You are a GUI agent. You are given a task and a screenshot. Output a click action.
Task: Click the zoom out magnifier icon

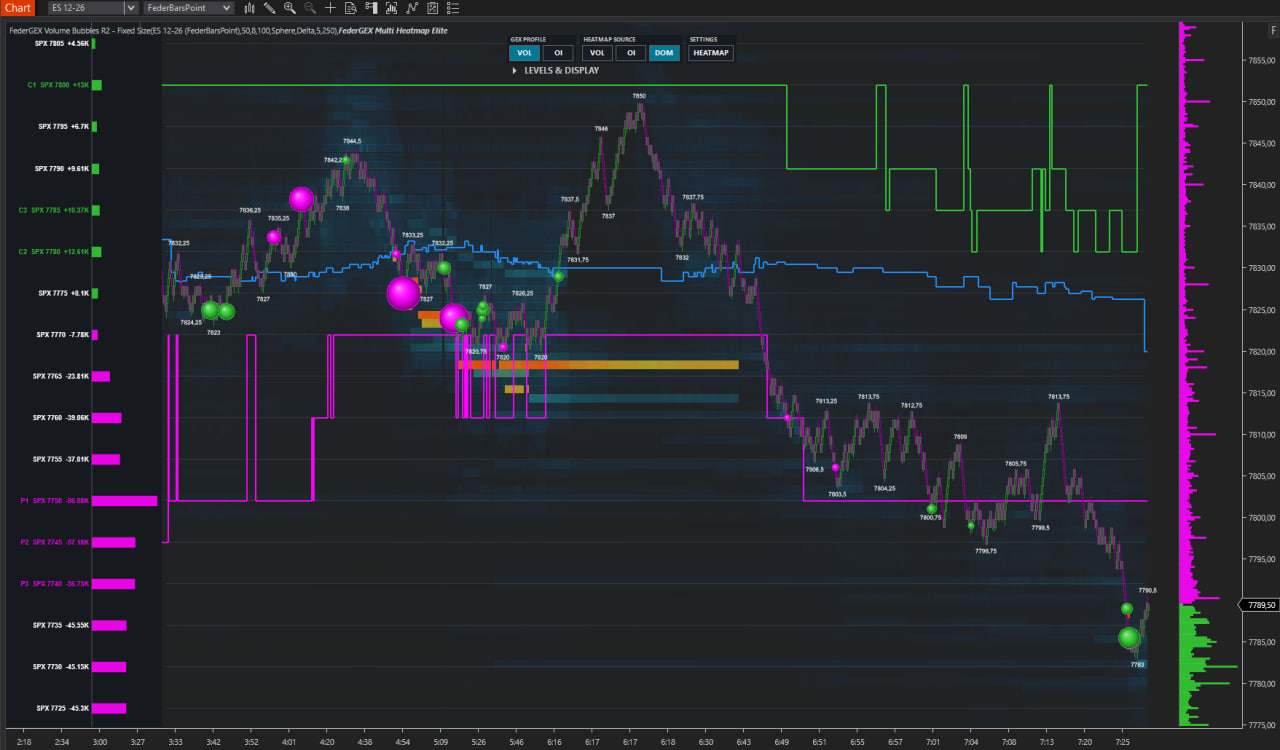coord(309,8)
